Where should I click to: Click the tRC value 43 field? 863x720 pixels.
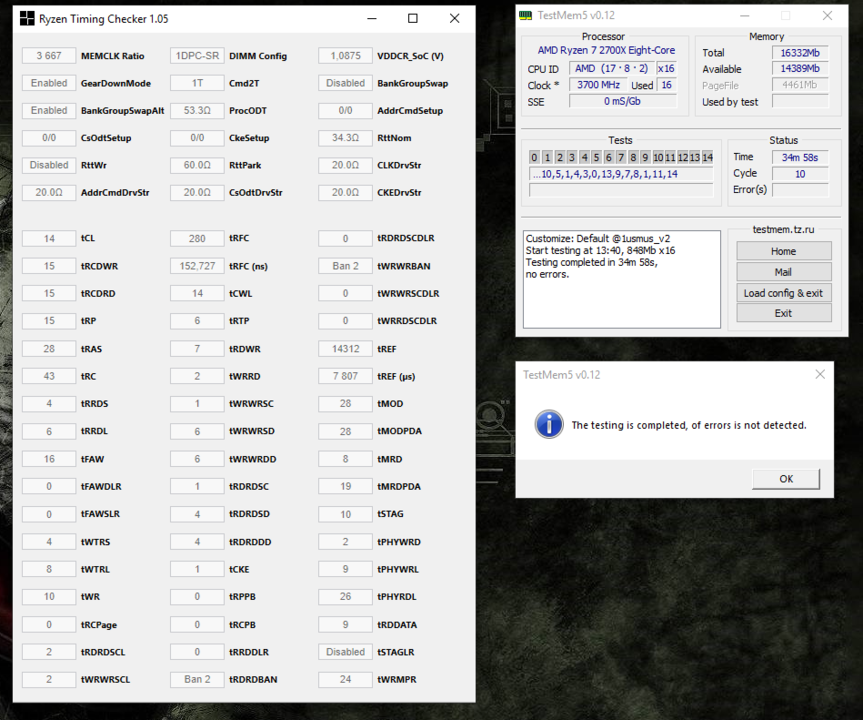(49, 376)
